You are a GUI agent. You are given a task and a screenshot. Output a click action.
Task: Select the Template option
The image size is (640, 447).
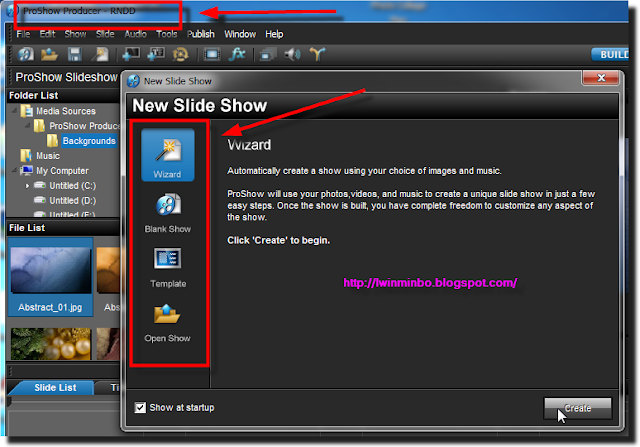167,267
